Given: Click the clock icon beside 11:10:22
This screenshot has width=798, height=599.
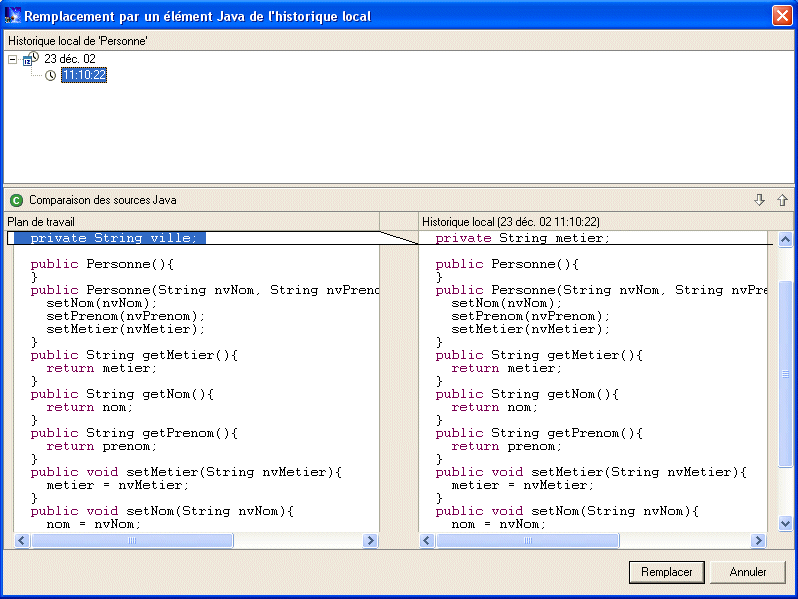Looking at the screenshot, I should pyautogui.click(x=50, y=76).
